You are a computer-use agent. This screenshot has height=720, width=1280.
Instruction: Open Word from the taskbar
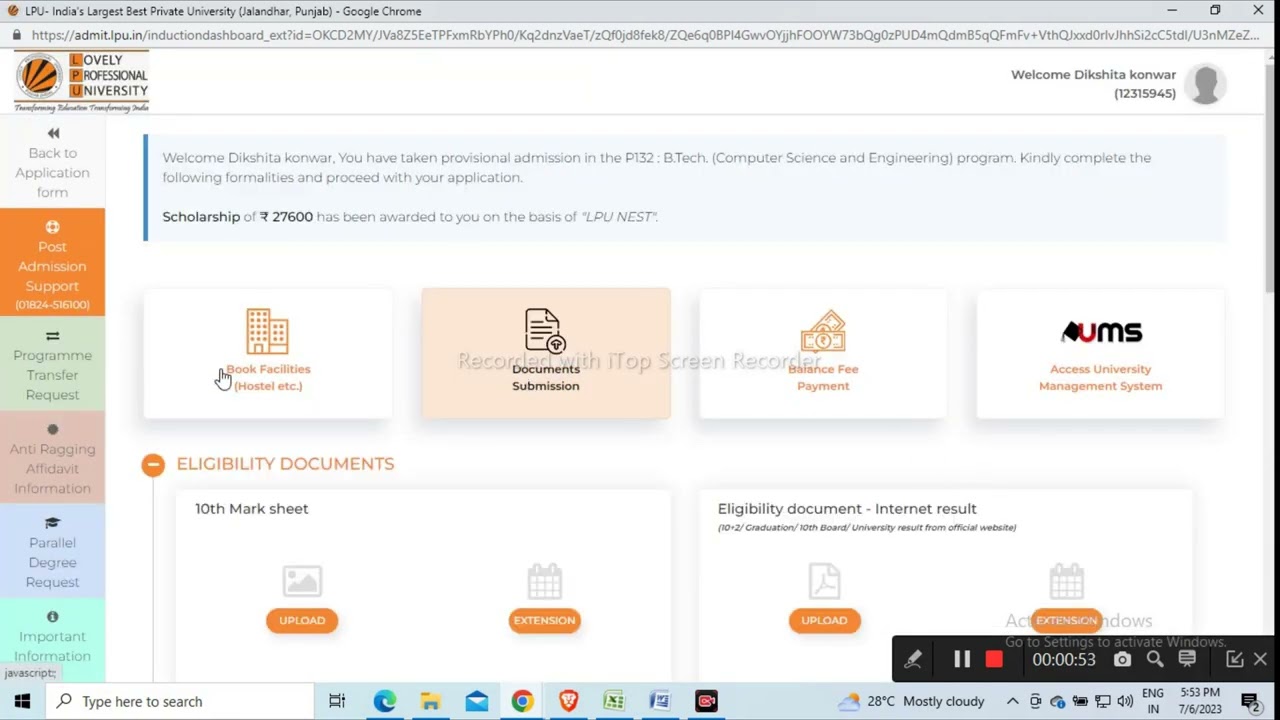pyautogui.click(x=660, y=701)
